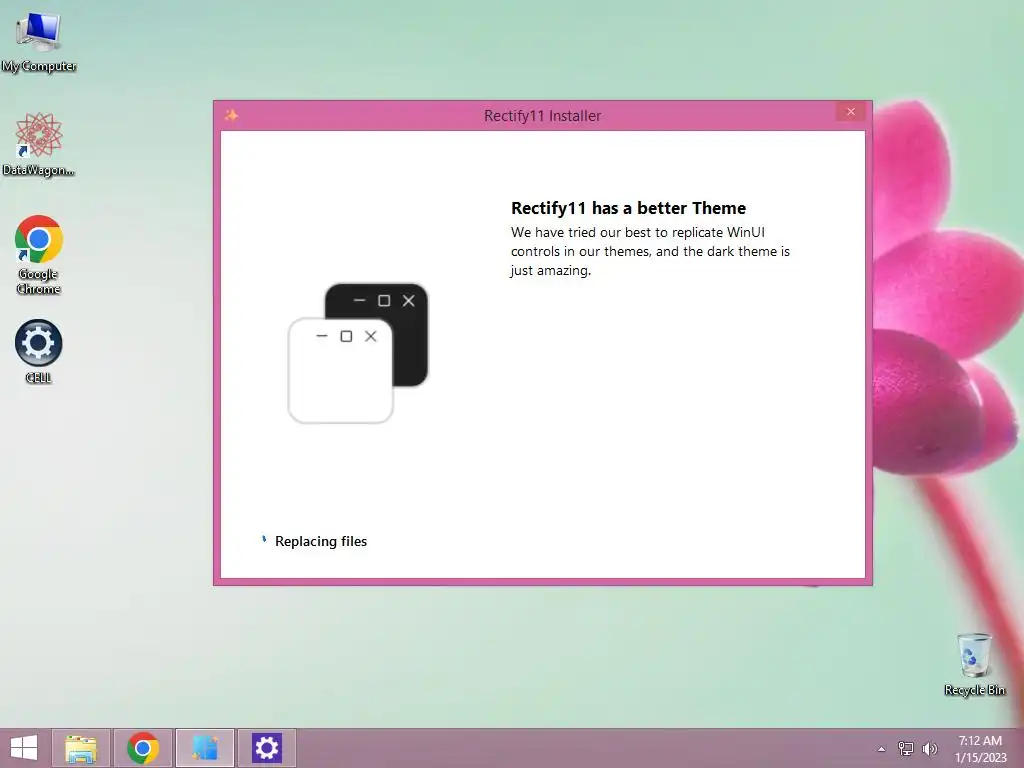The height and width of the screenshot is (768, 1024).
Task: Open the clock showing 7:12 AM
Action: click(x=980, y=748)
